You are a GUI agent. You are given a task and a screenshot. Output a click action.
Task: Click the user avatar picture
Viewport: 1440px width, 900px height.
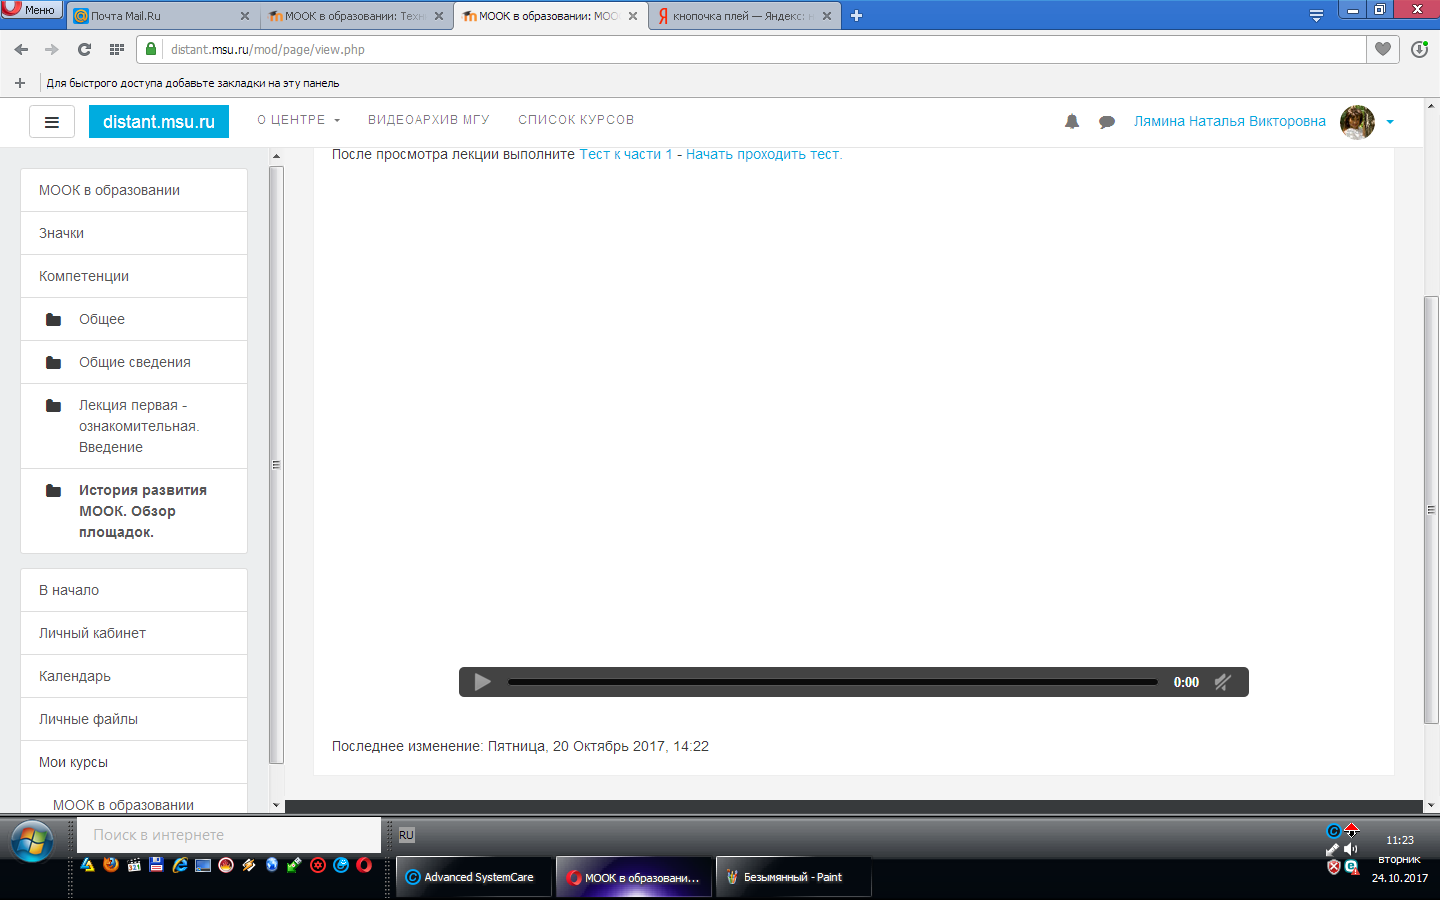tap(1357, 122)
